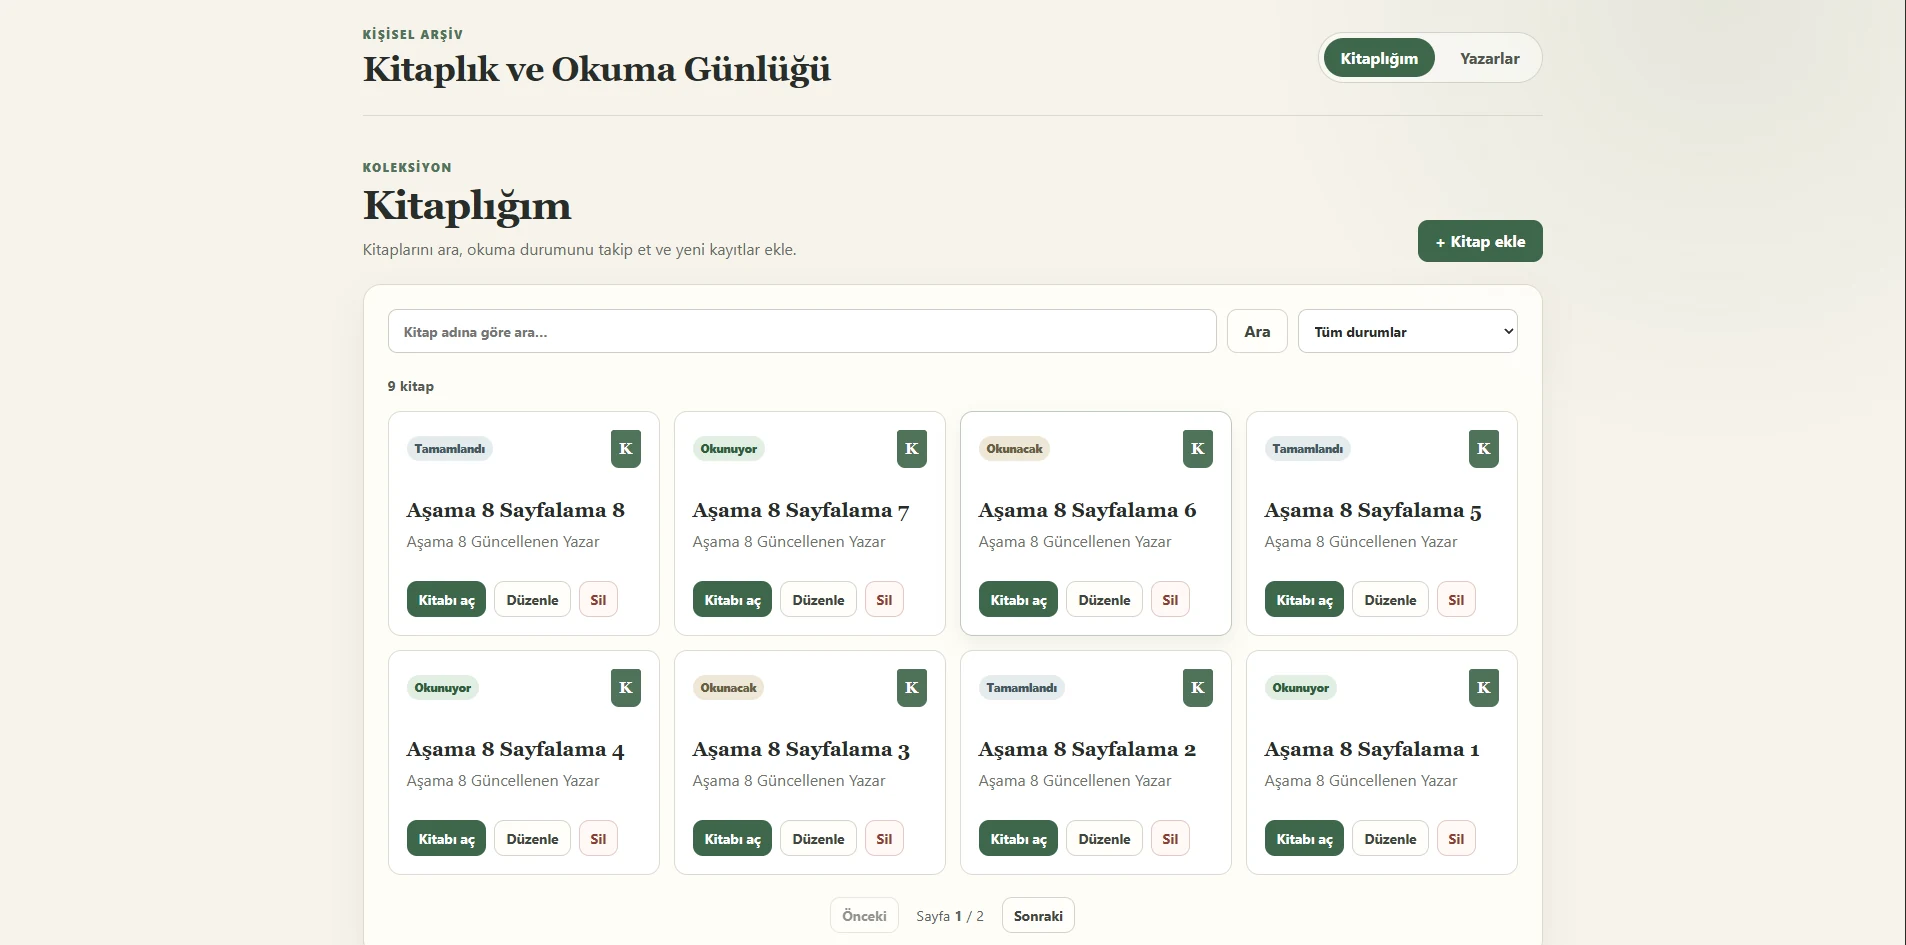Screen dimensions: 1906x945
Task: Click Düzenle on Aşama 8 Sayfalama 2
Action: 1104,839
